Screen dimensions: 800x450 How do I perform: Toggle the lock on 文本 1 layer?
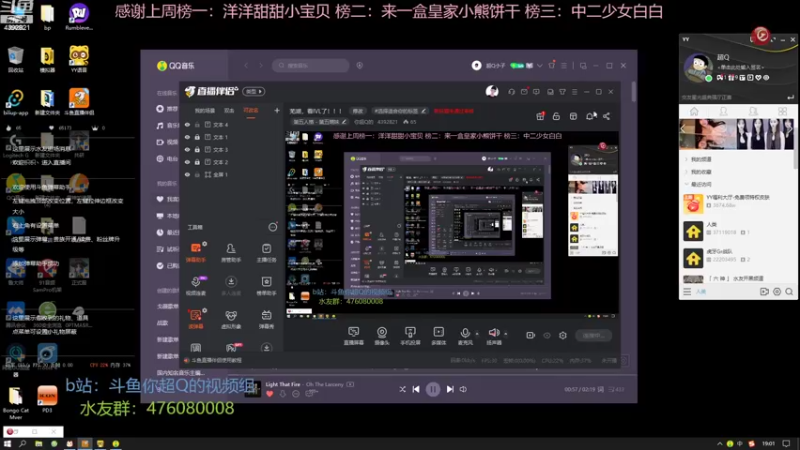click(197, 137)
